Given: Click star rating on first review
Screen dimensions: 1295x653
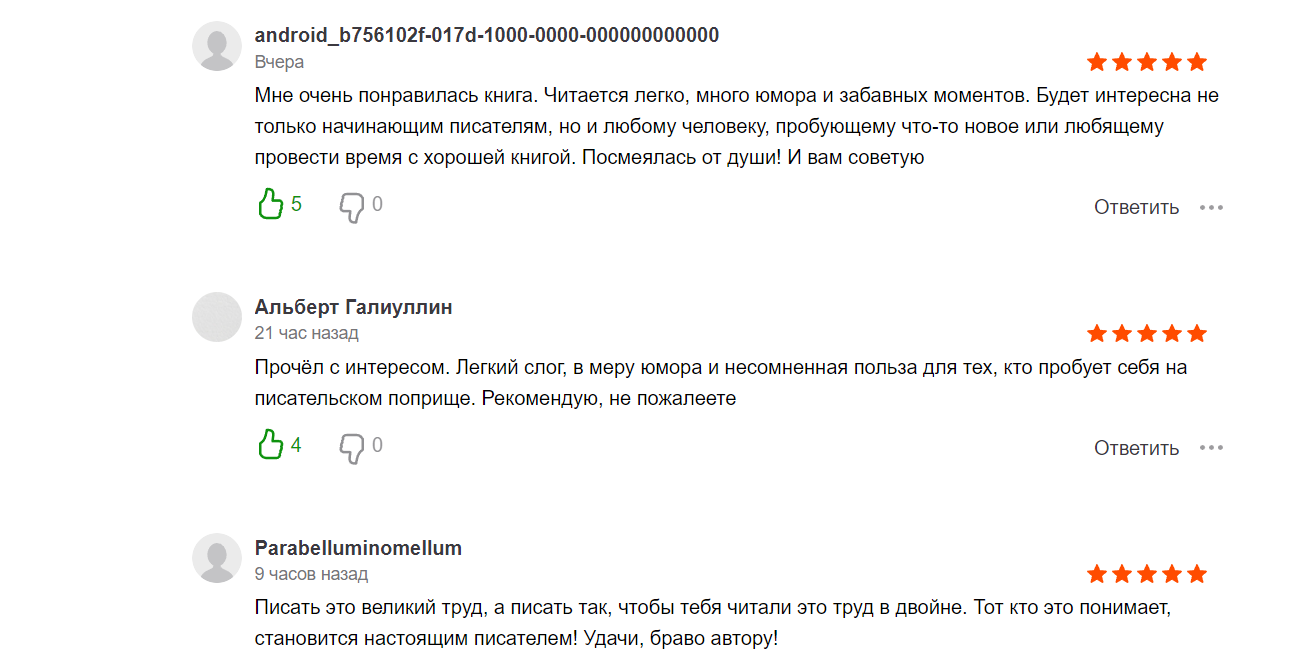Looking at the screenshot, I should point(1146,63).
